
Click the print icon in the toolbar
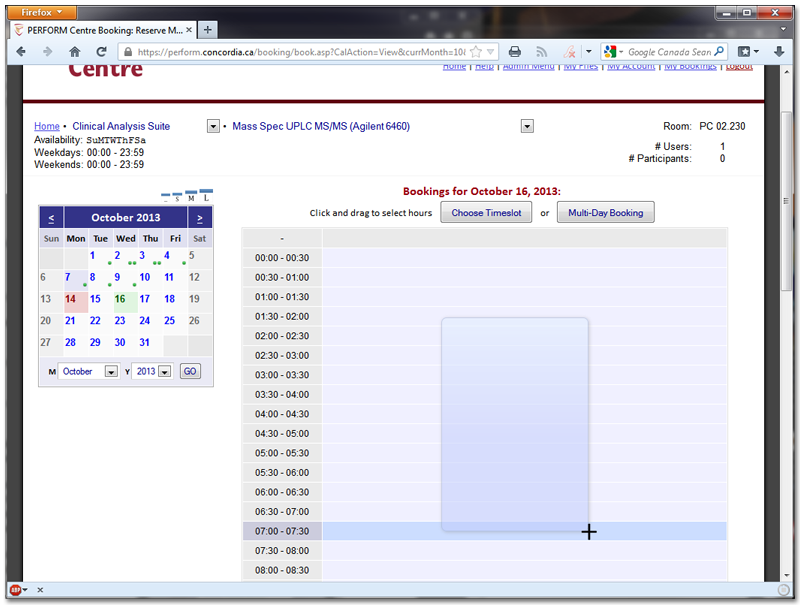[x=515, y=52]
